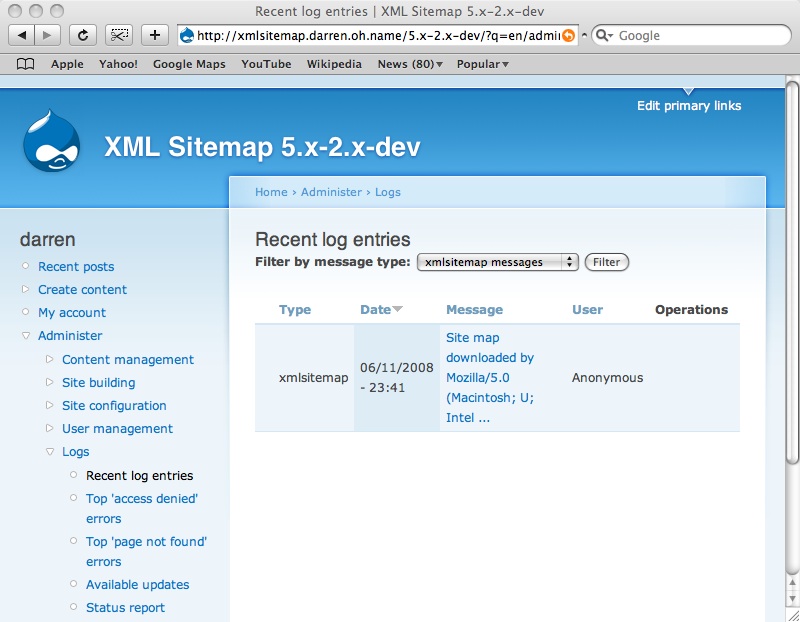Click the XML Sitemap 5.x-2.x-dev site title
The height and width of the screenshot is (622, 800).
[x=262, y=147]
